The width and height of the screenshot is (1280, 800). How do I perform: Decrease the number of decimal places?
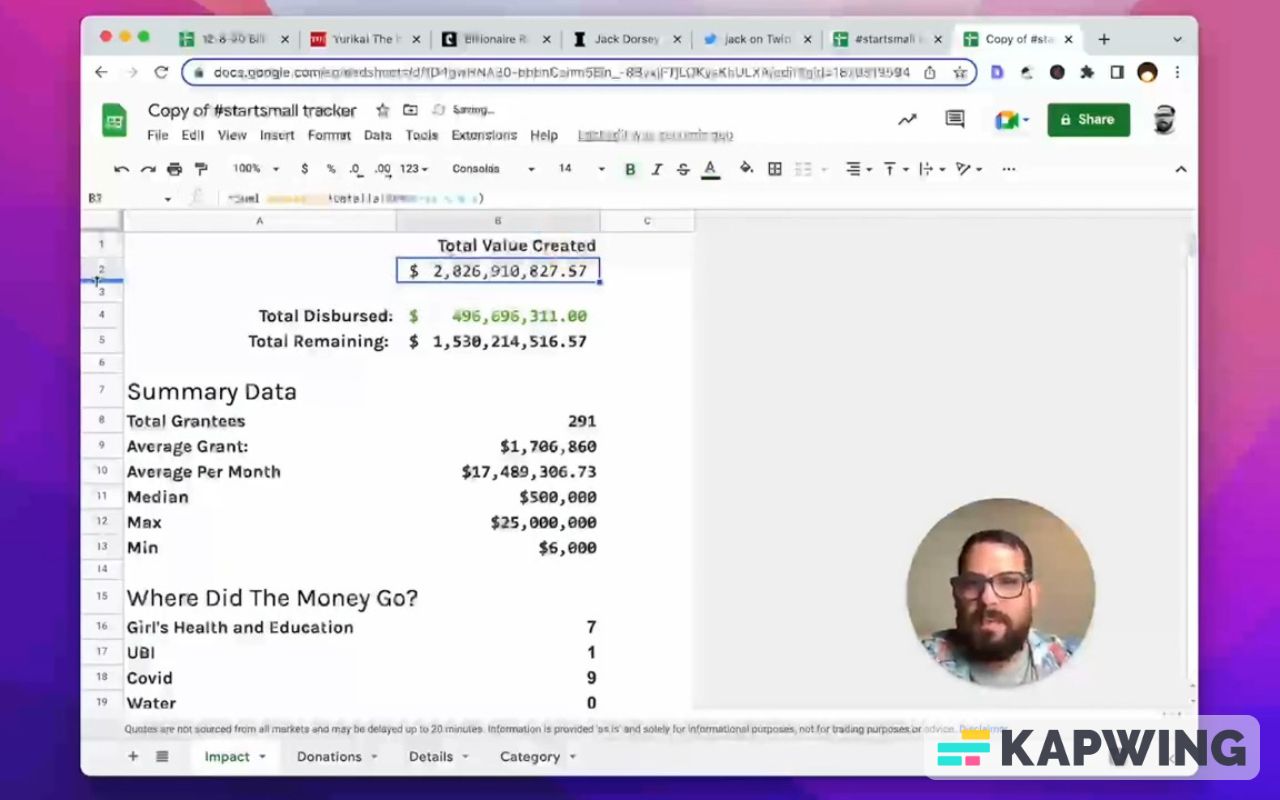pyautogui.click(x=356, y=169)
